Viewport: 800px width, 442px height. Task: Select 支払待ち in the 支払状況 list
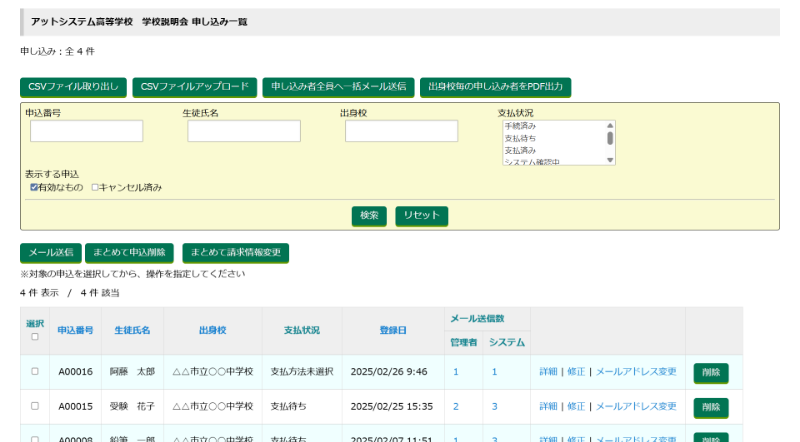520,138
